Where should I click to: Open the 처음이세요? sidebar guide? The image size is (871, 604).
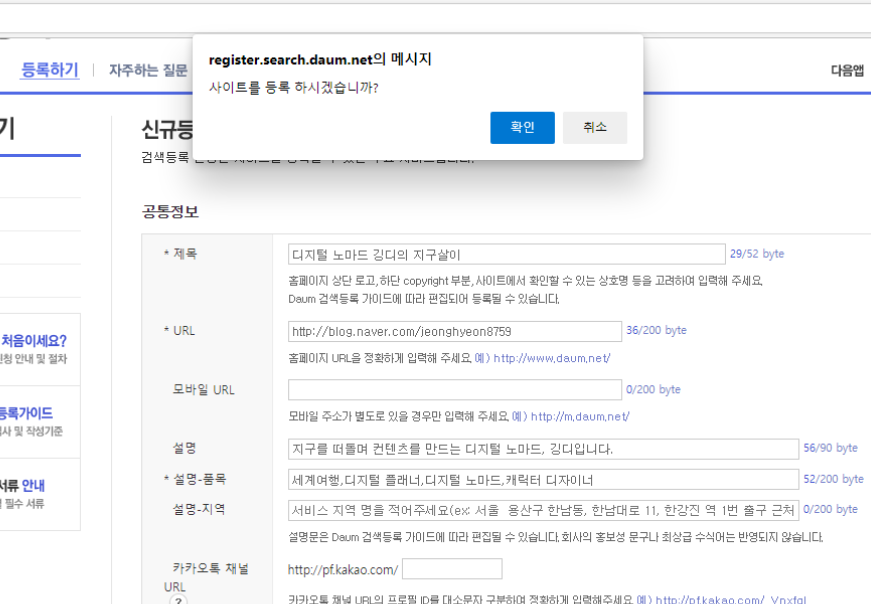pos(34,341)
